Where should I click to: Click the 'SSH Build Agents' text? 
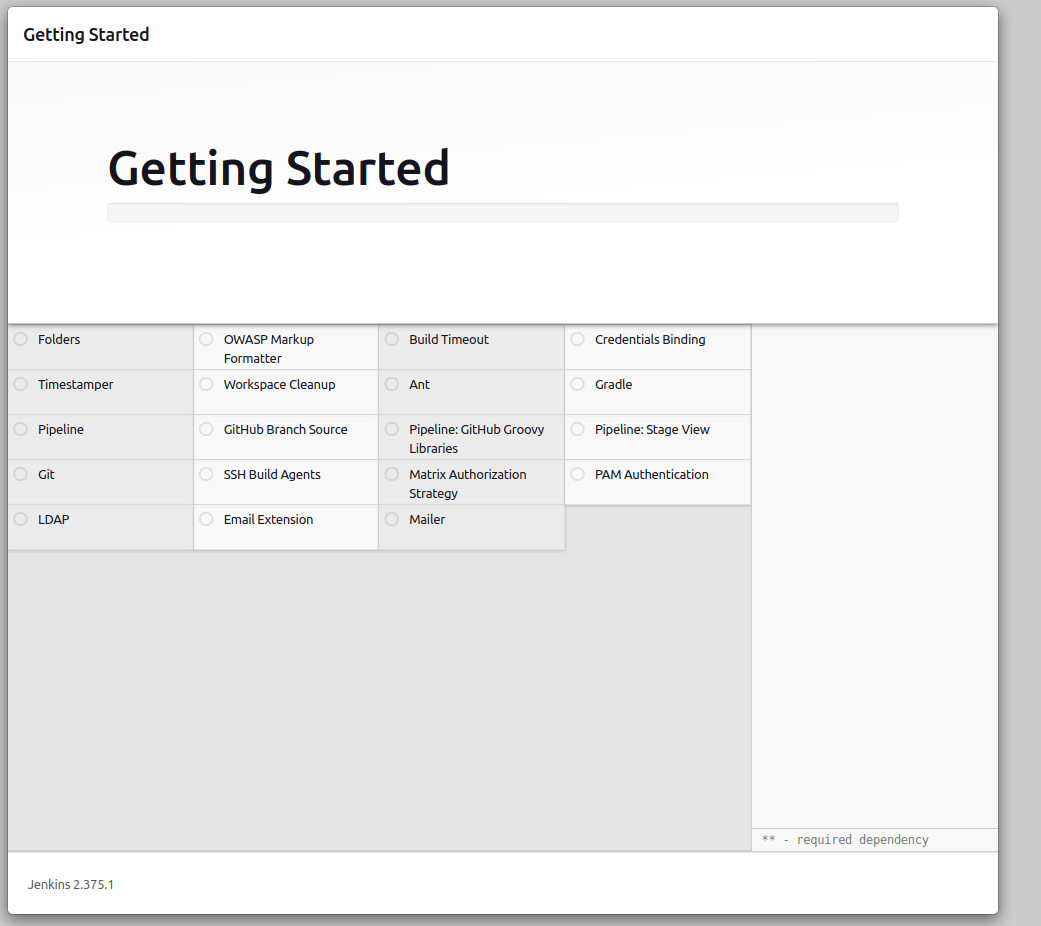pyautogui.click(x=272, y=475)
